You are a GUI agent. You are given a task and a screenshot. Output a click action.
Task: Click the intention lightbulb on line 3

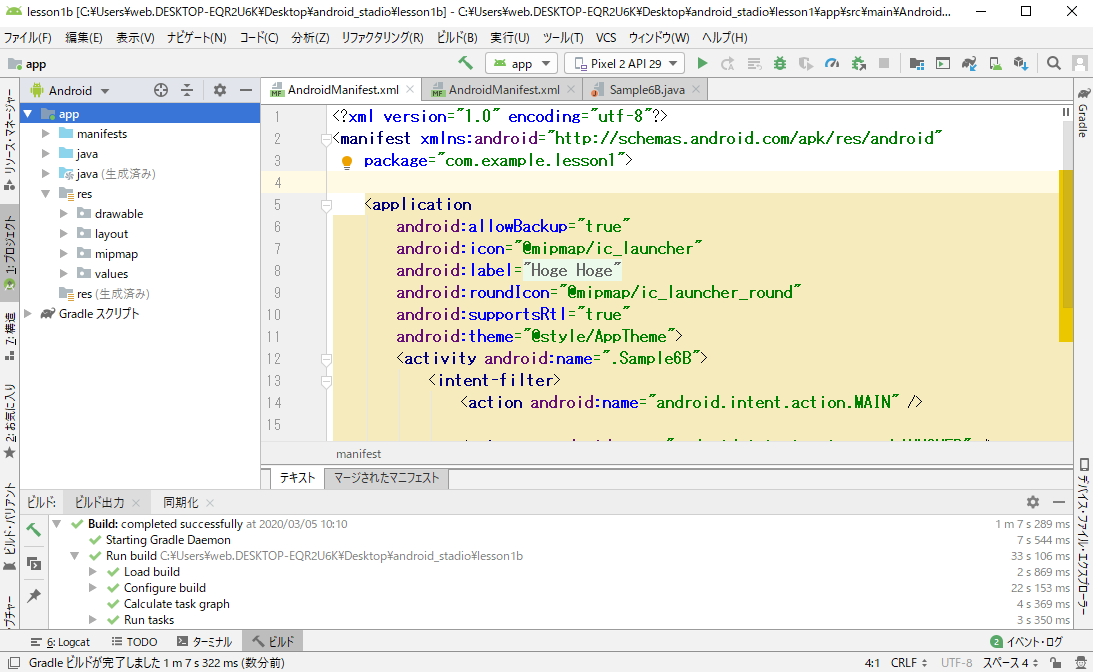tap(347, 162)
